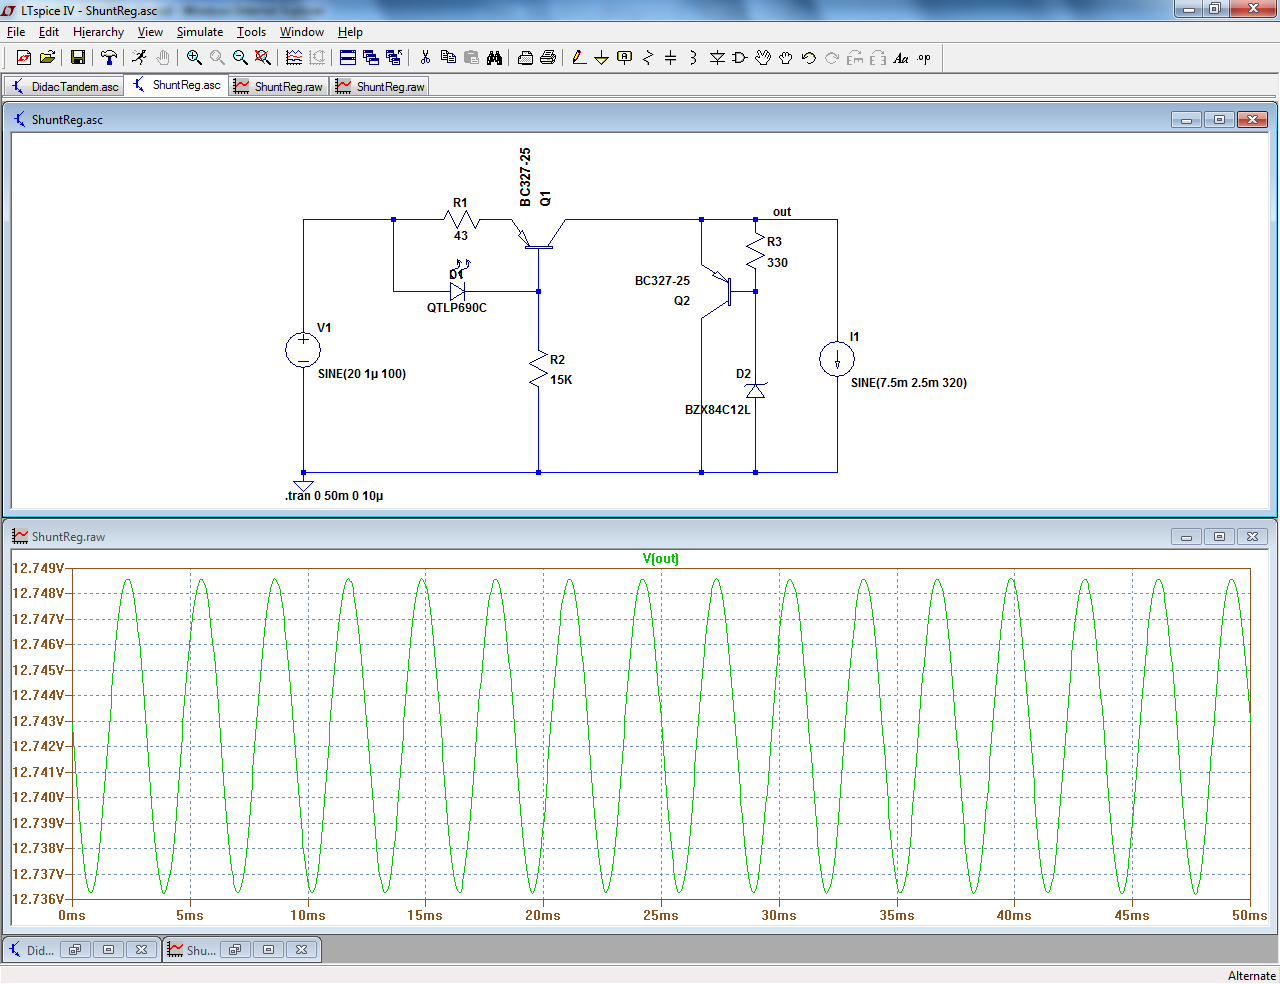Image resolution: width=1280 pixels, height=984 pixels.
Task: Open the Tools menu
Action: click(251, 32)
